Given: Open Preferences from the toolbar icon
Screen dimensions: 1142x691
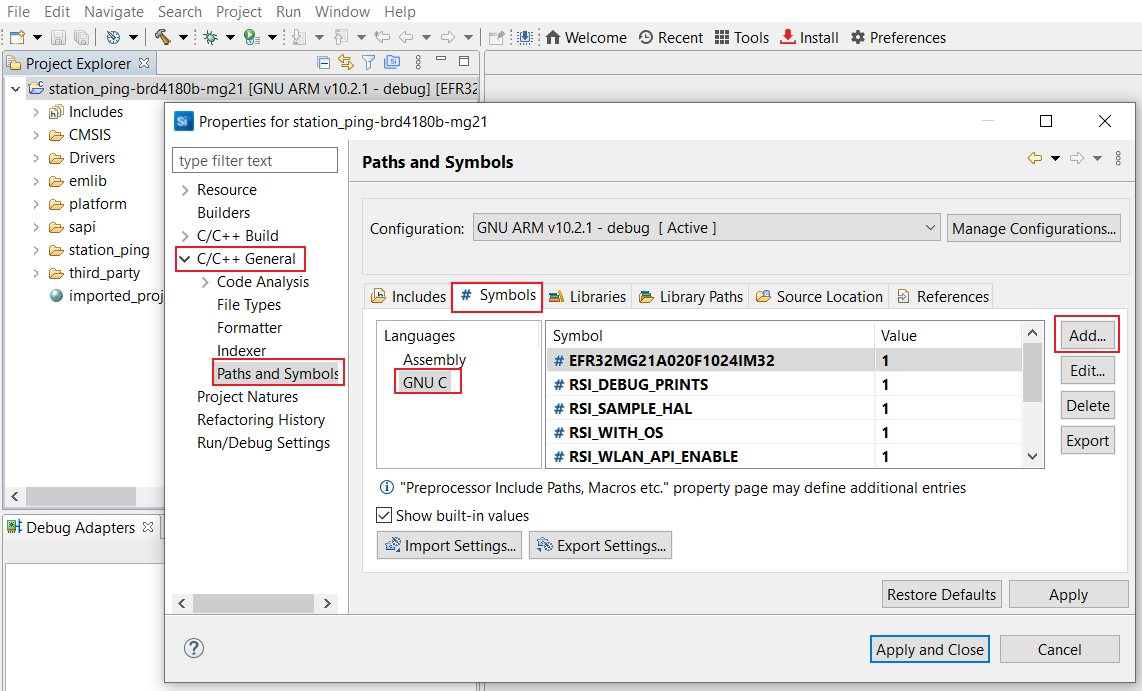Looking at the screenshot, I should coord(897,37).
